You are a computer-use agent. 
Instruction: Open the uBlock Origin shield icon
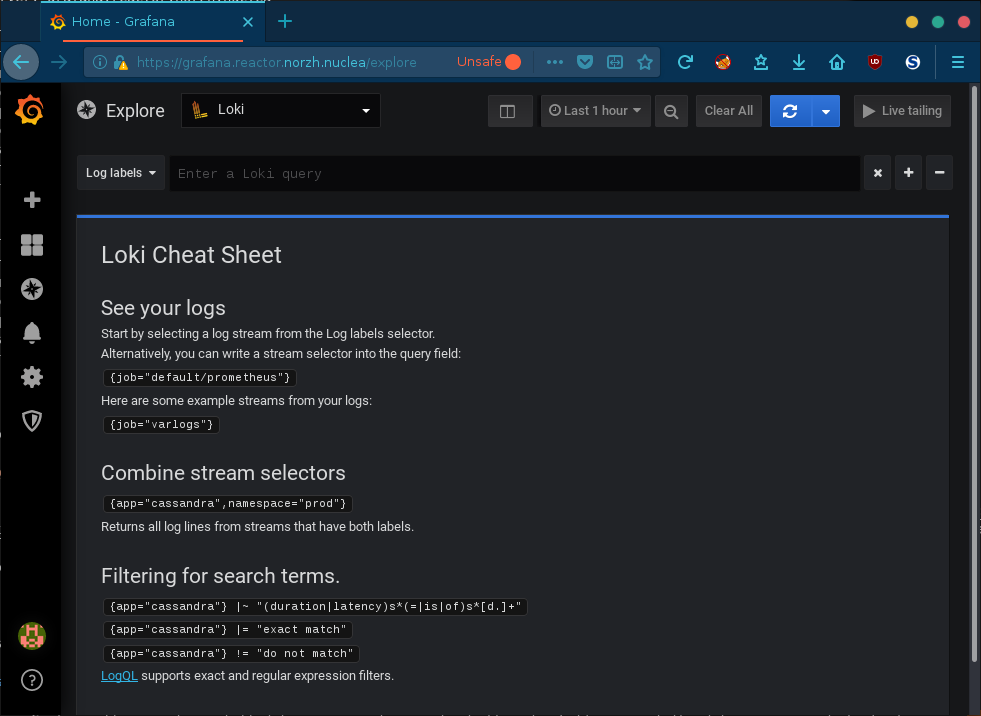875,62
